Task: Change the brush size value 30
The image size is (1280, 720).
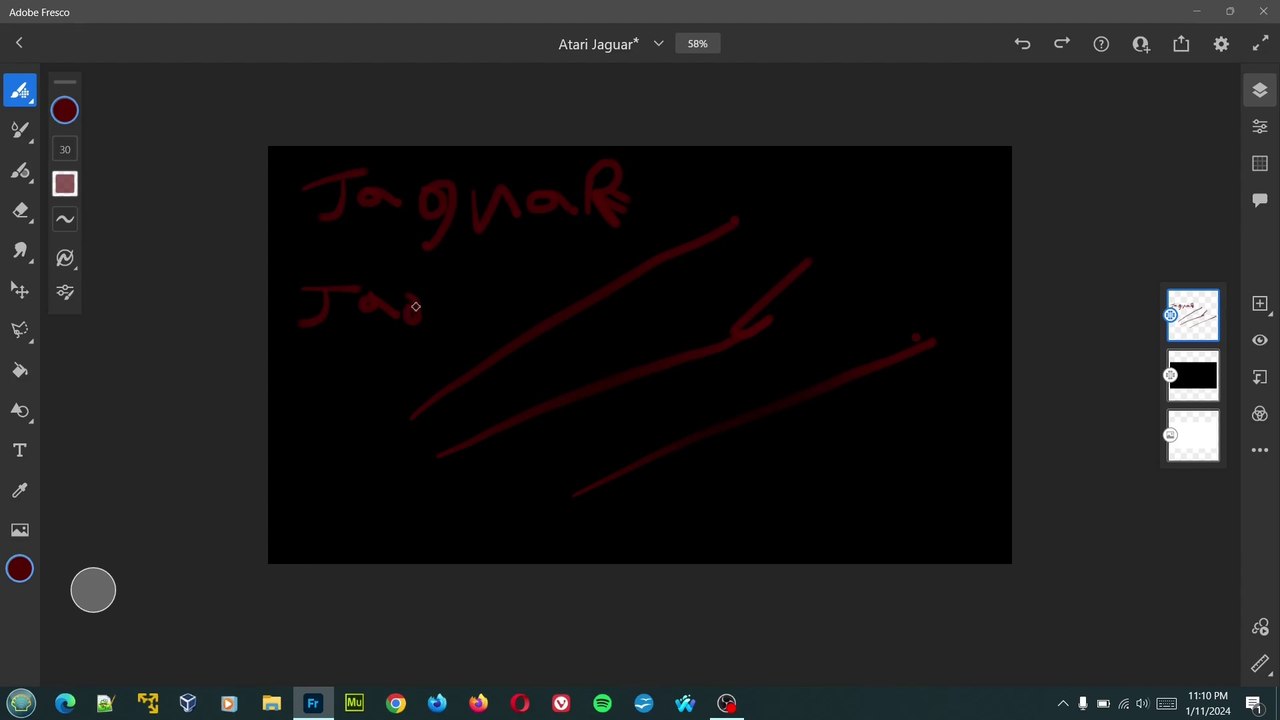Action: (x=65, y=150)
